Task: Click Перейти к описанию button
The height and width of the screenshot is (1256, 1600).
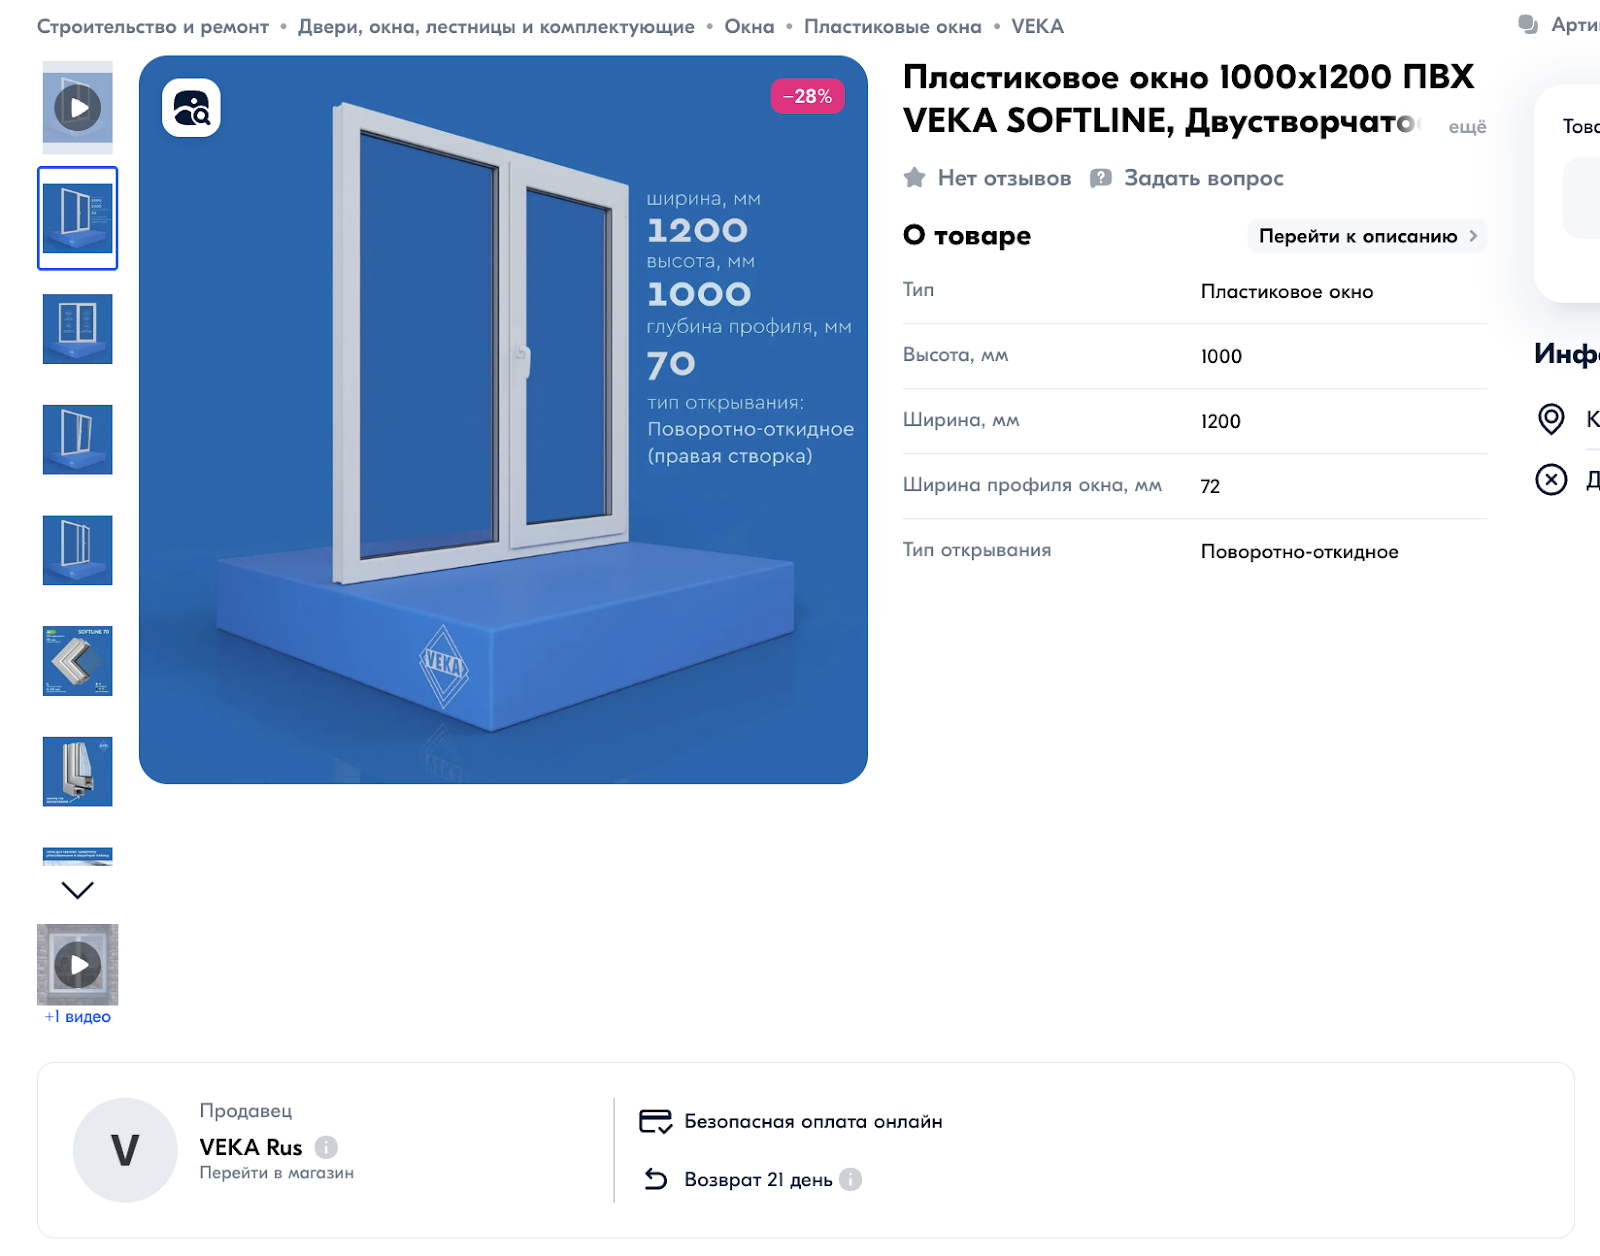Action: pos(1367,236)
